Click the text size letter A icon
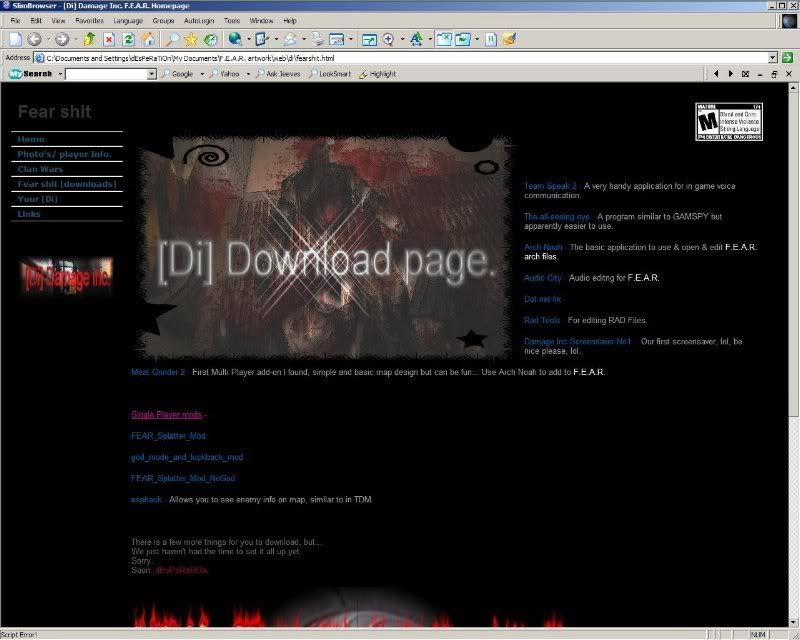The height and width of the screenshot is (640, 800). pyautogui.click(x=416, y=39)
